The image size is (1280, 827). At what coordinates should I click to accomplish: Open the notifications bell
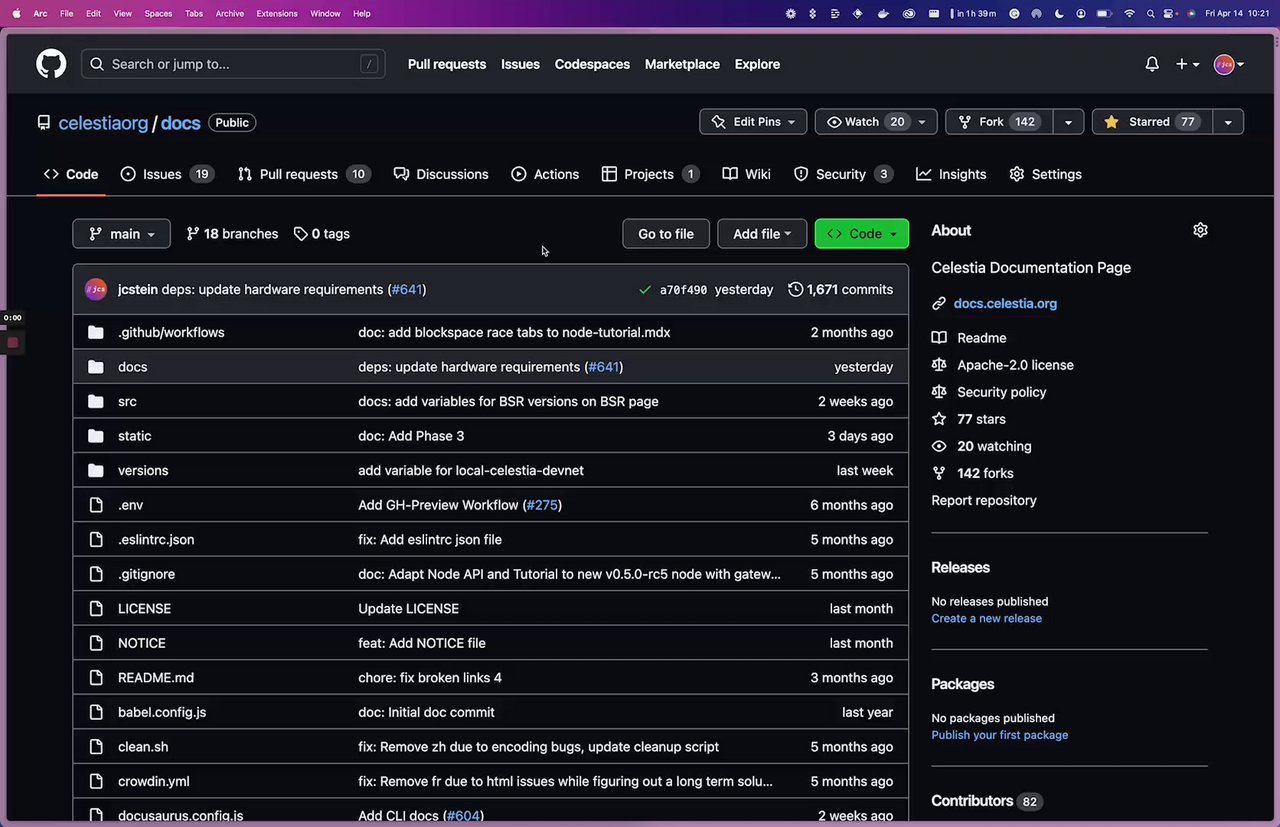click(1152, 64)
